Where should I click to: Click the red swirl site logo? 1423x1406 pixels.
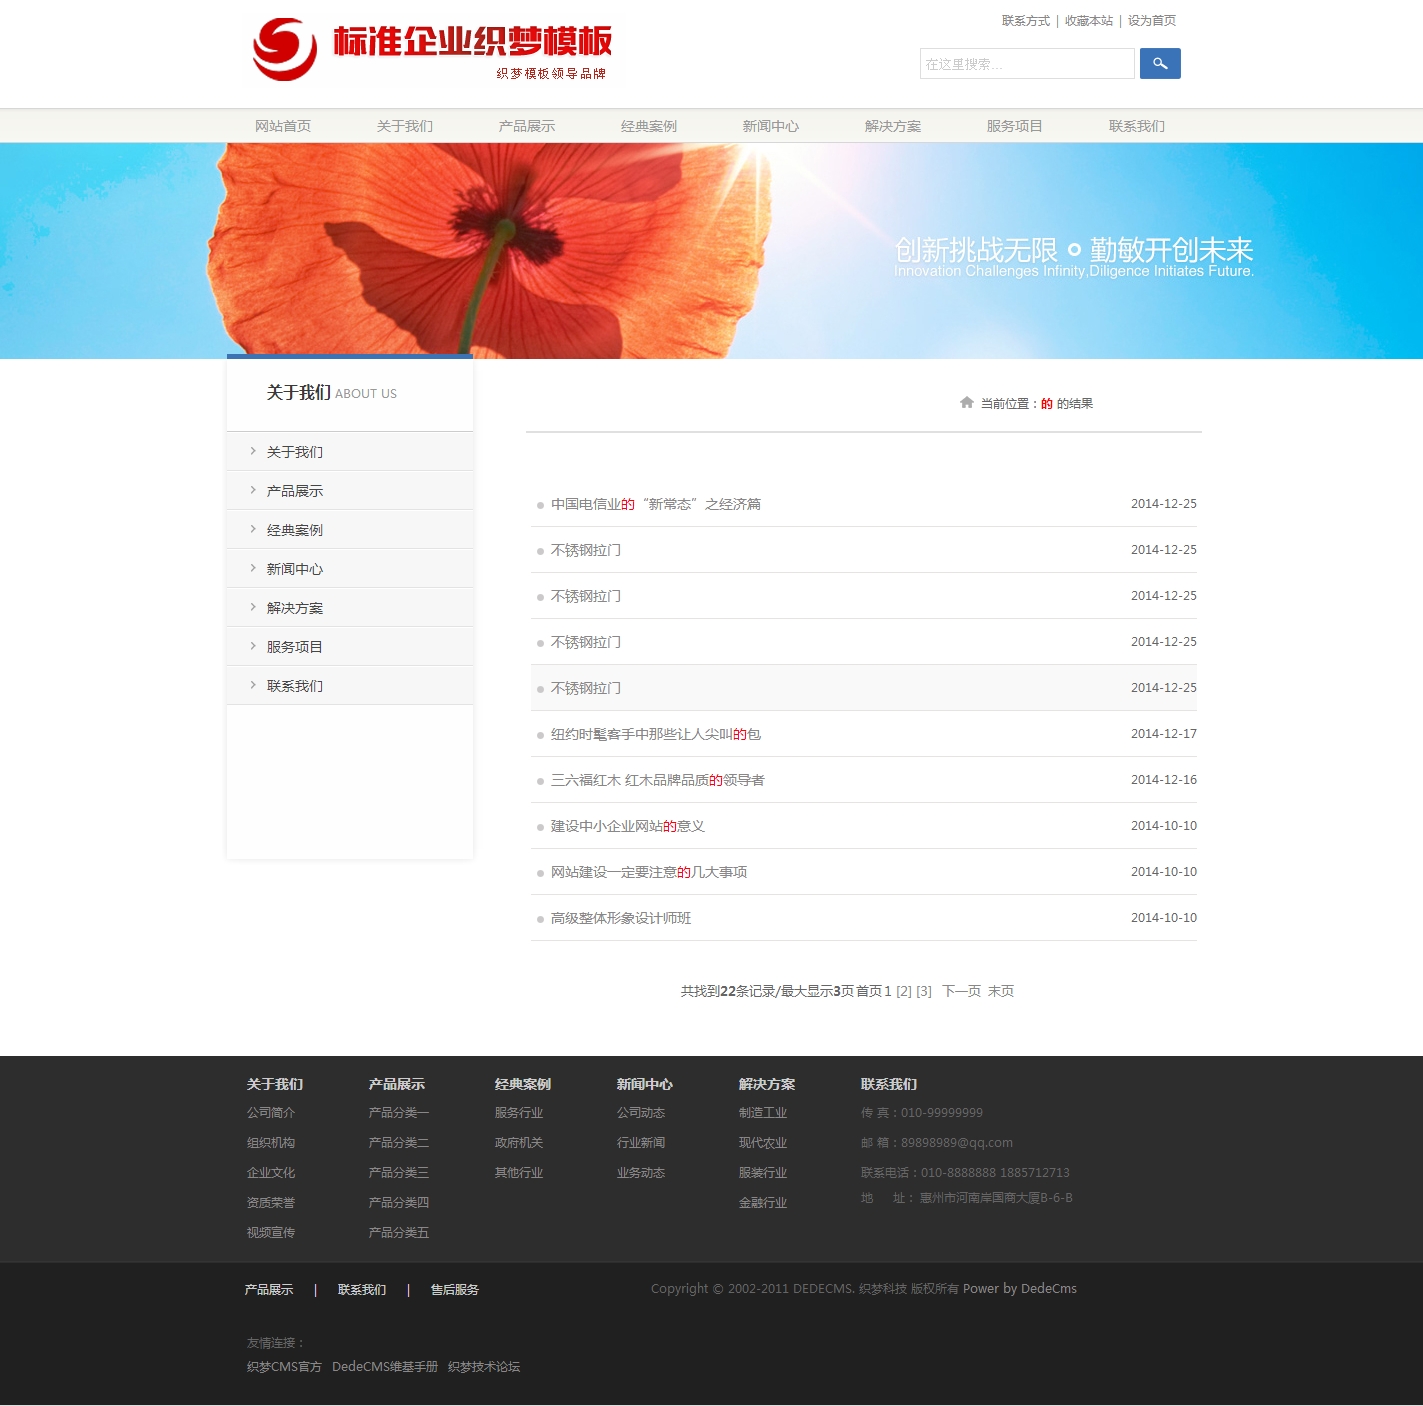[x=285, y=49]
